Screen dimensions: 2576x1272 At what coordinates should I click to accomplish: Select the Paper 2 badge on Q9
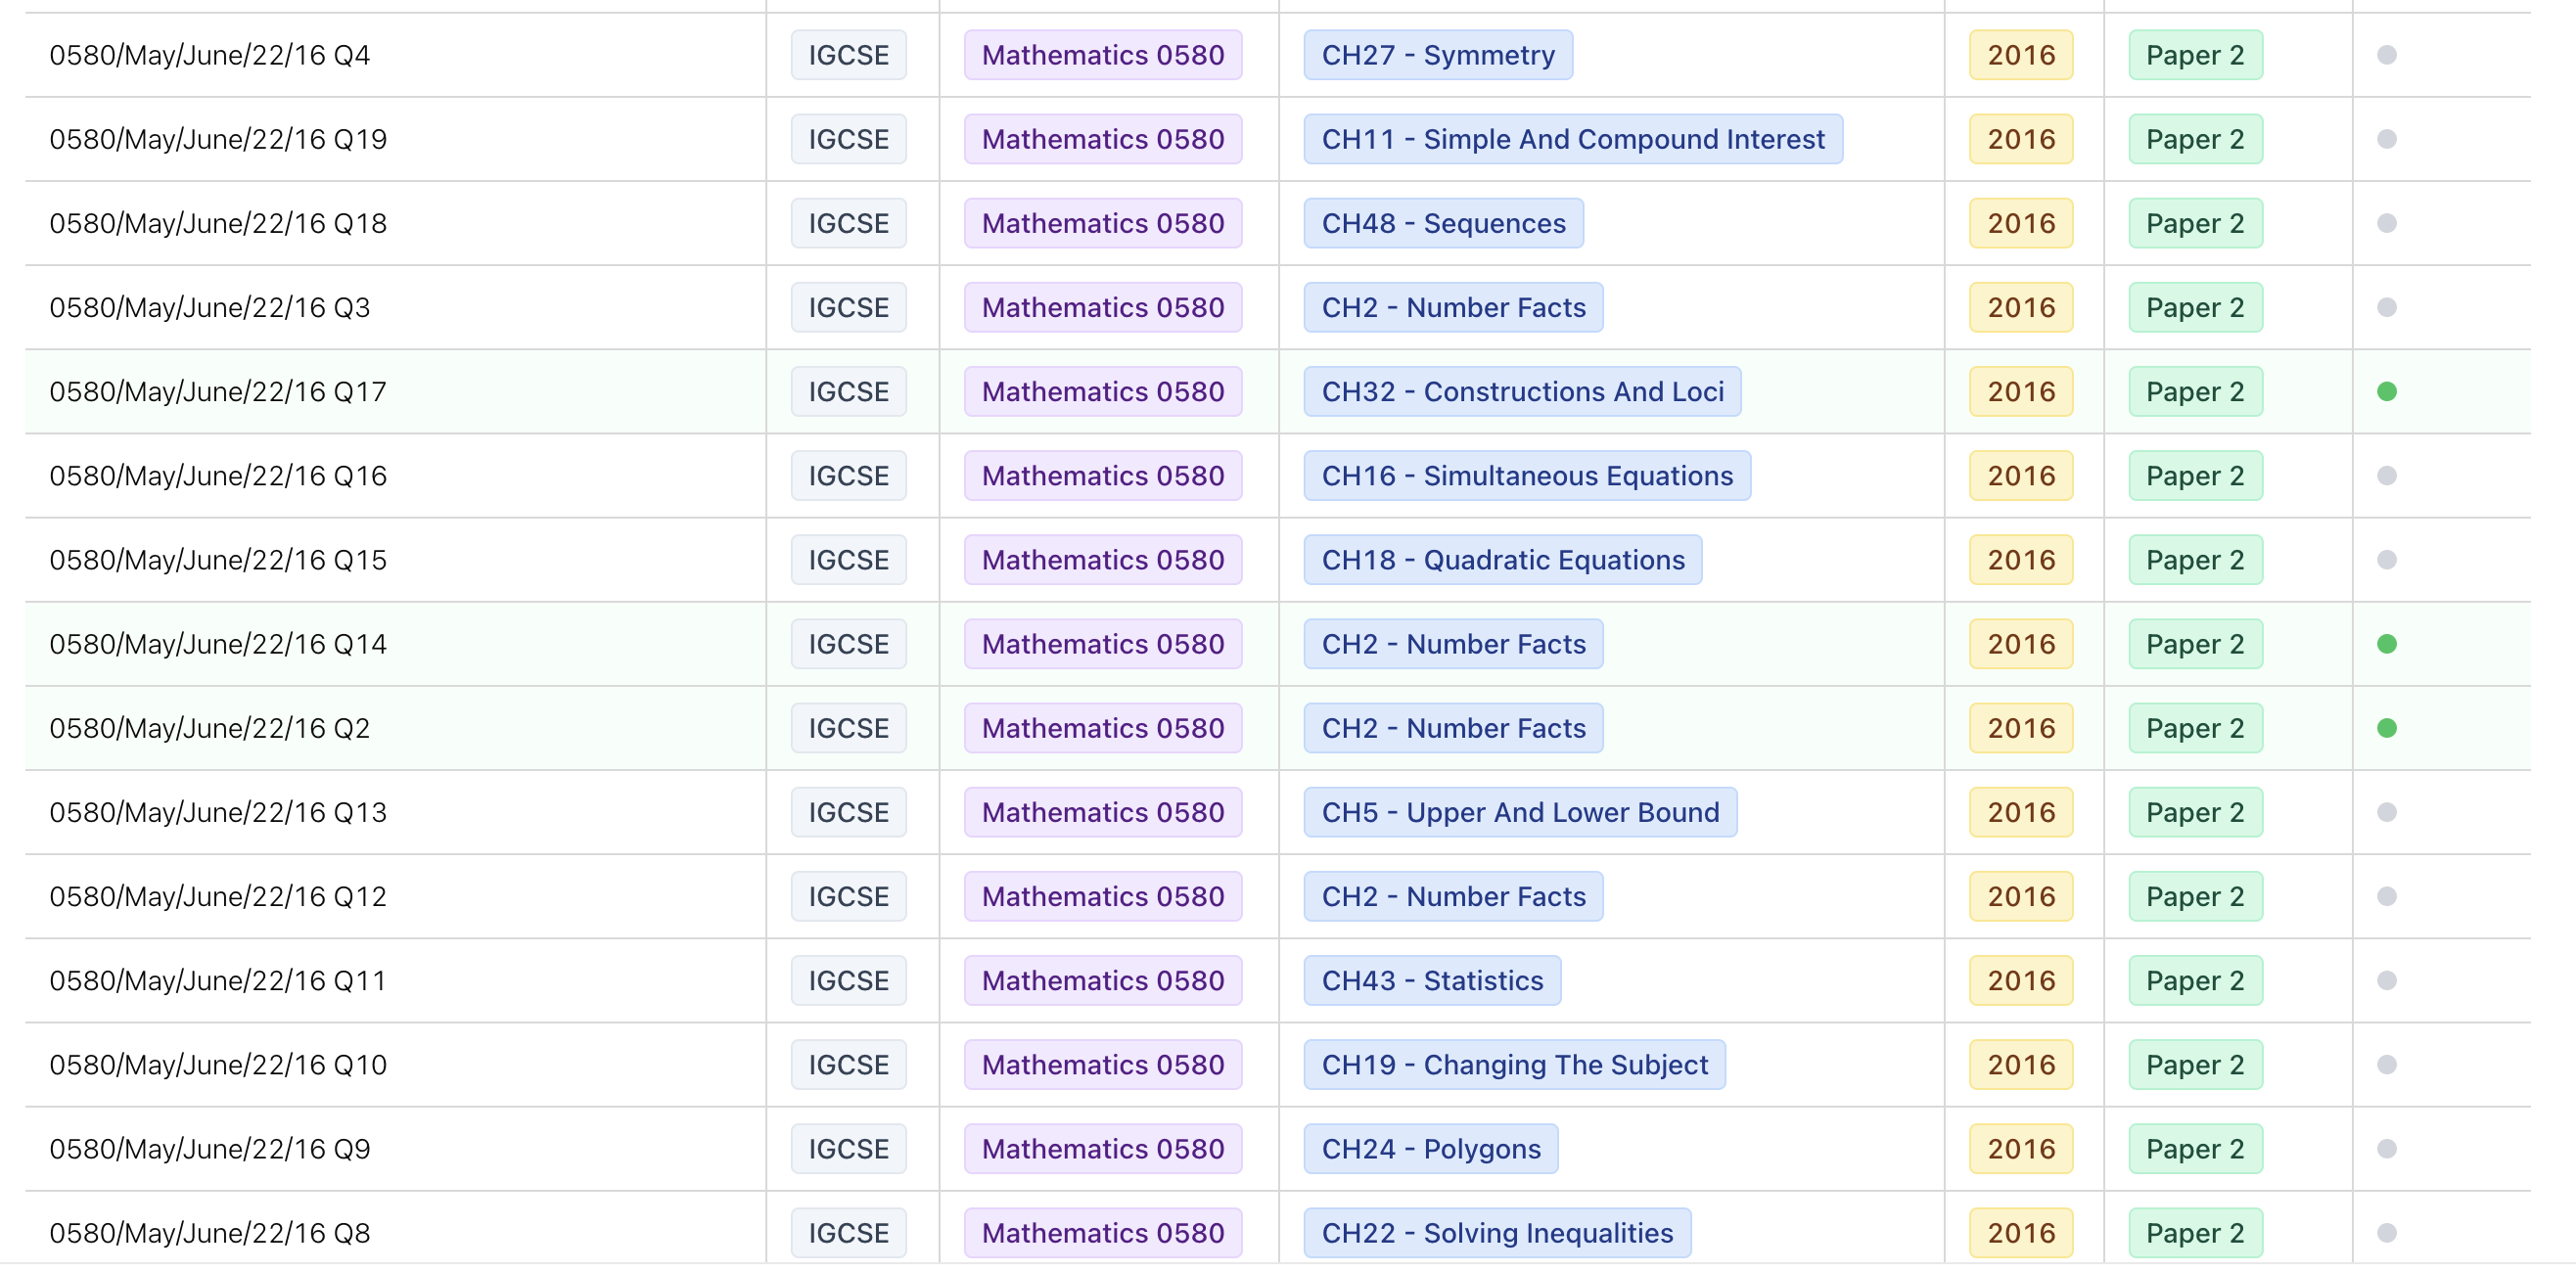2193,1148
